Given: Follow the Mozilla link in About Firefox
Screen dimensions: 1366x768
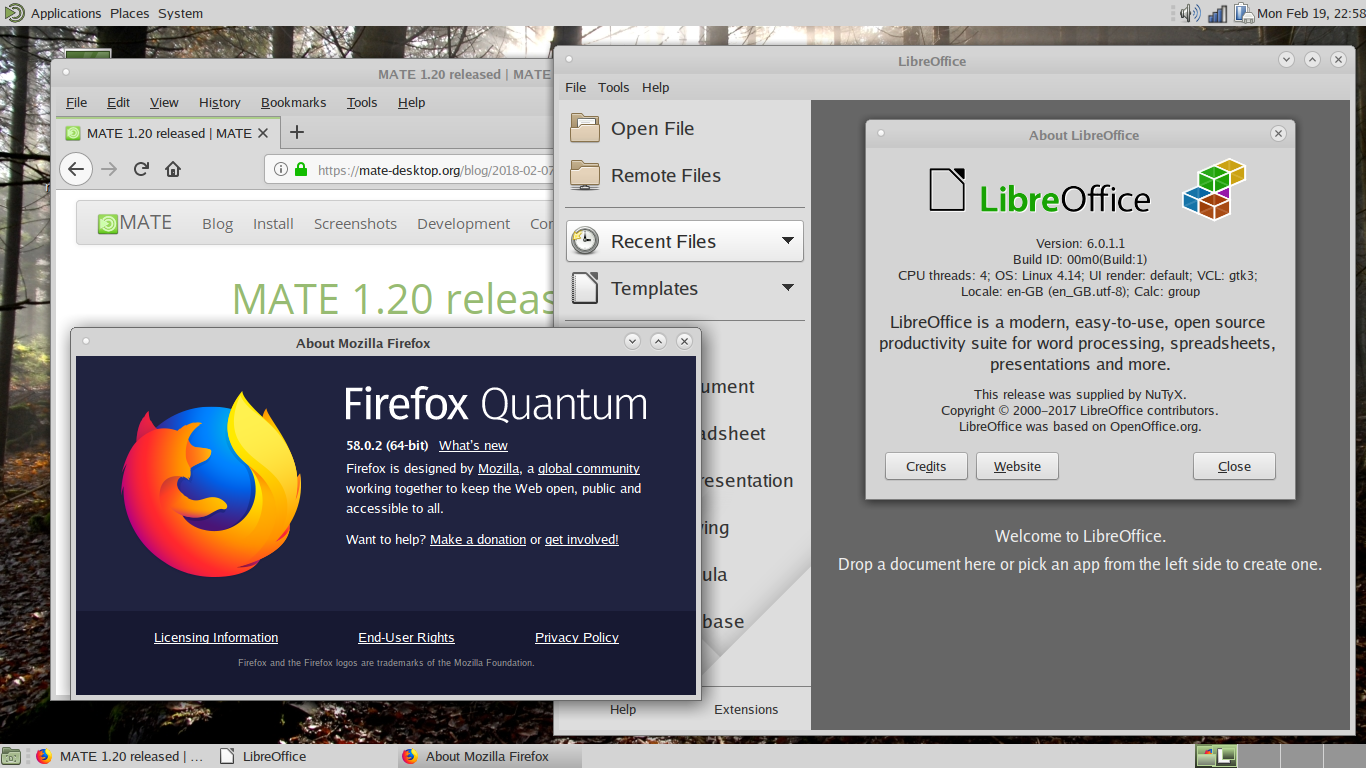Looking at the screenshot, I should [x=498, y=468].
